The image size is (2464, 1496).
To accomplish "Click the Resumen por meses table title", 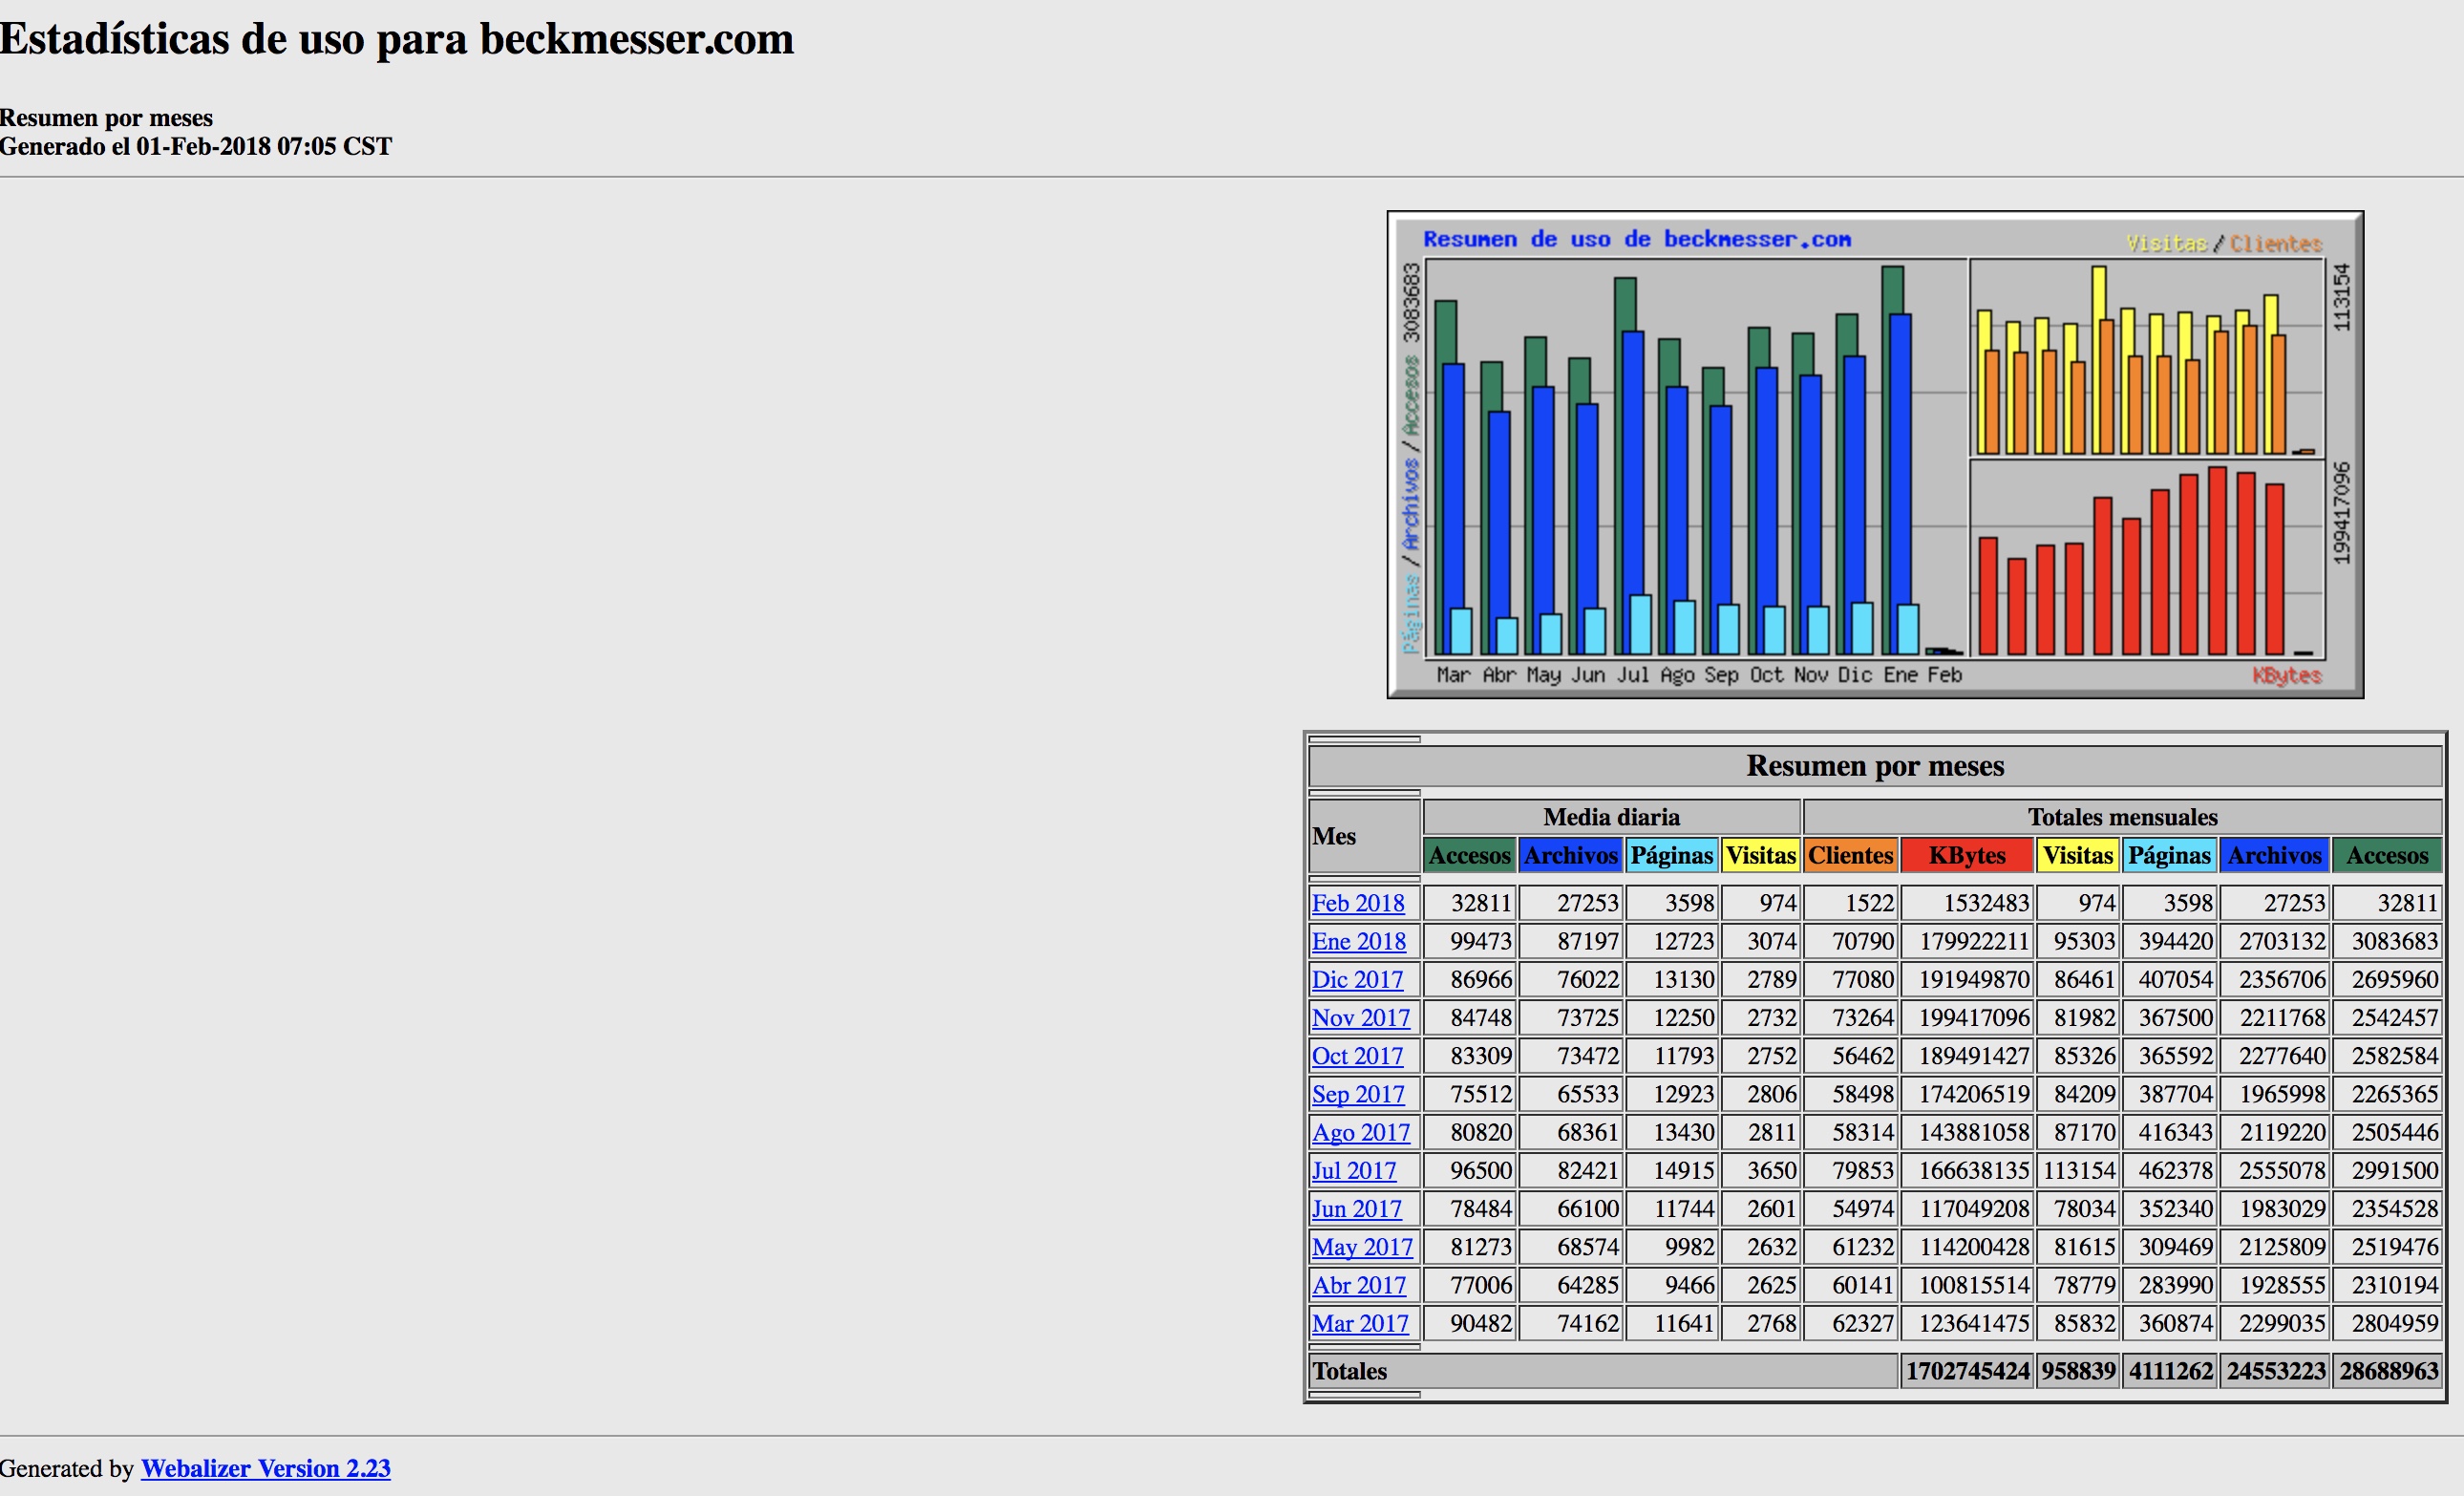I will click(1875, 766).
